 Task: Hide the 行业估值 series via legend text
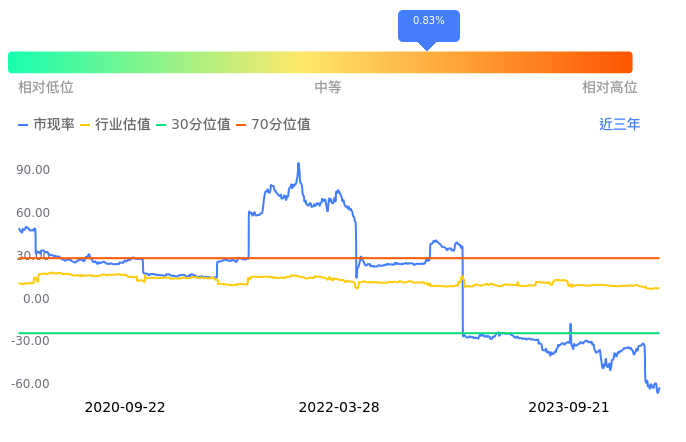[x=123, y=125]
